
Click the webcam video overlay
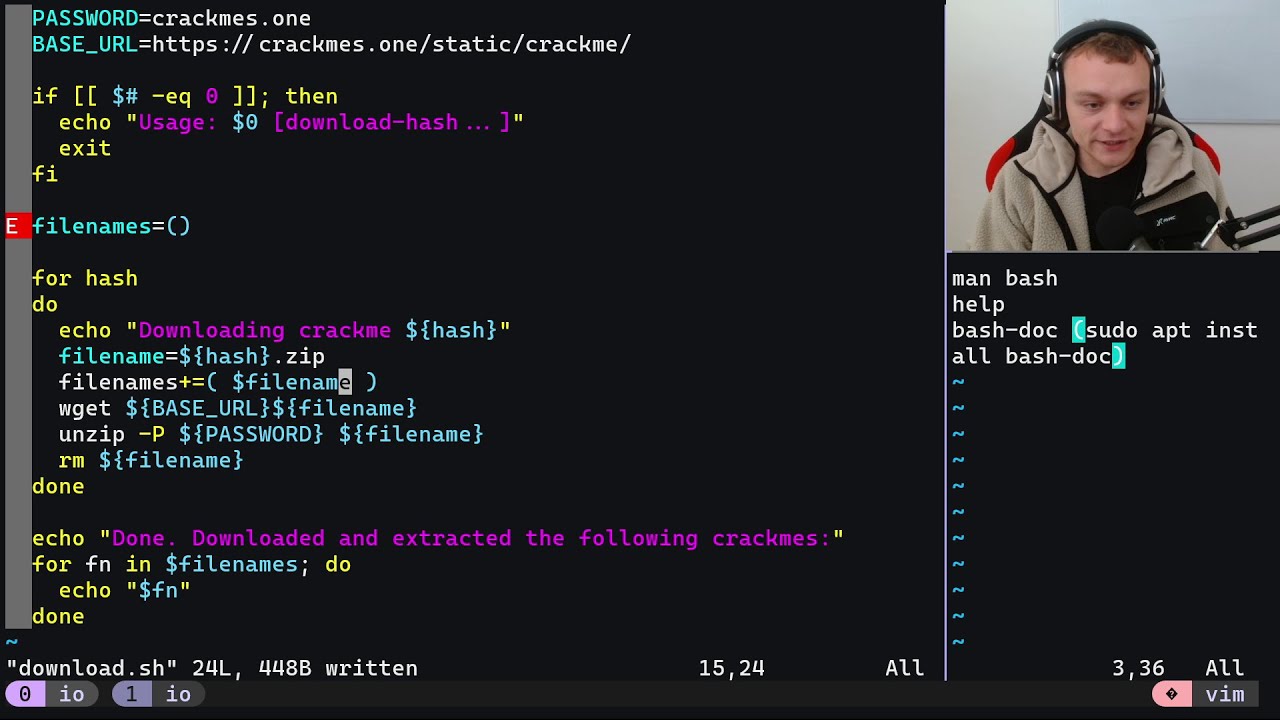(x=1113, y=126)
